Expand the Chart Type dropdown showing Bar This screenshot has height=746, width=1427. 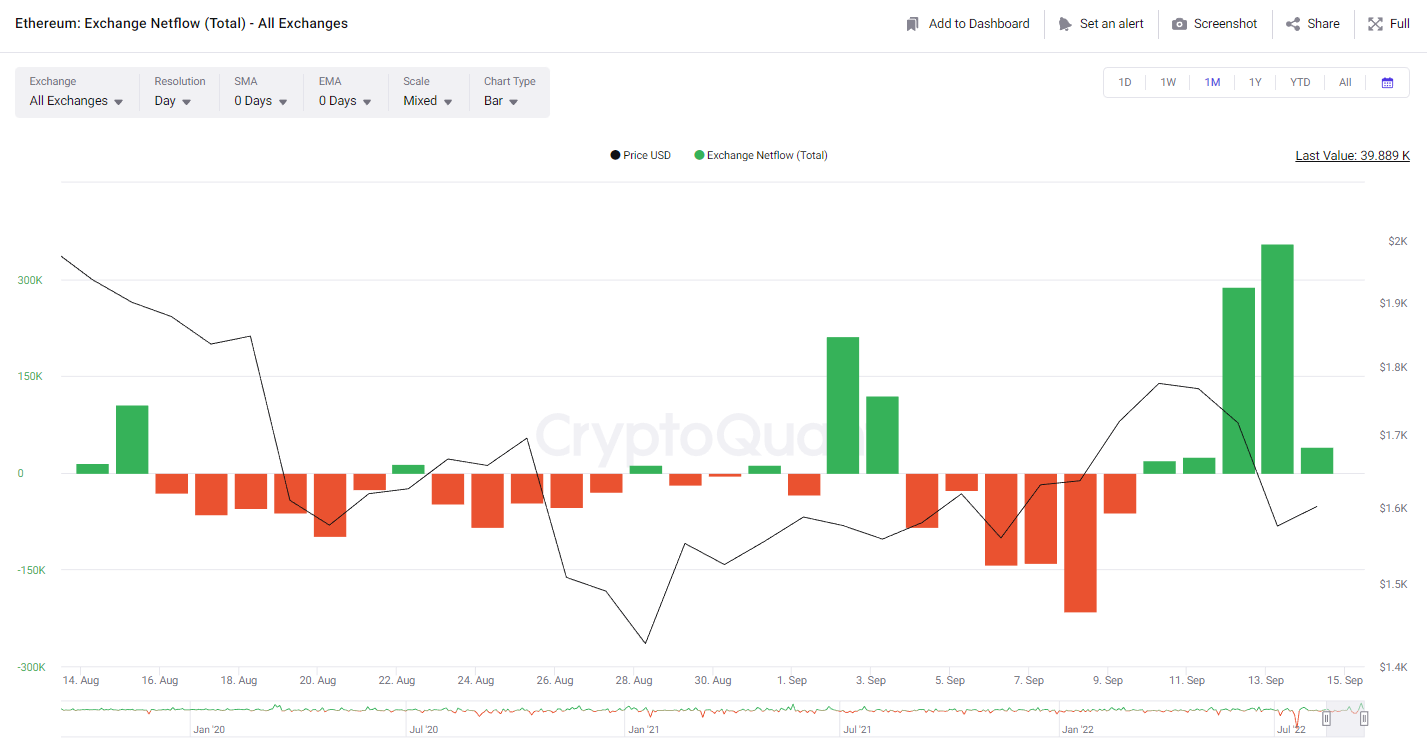coord(500,100)
